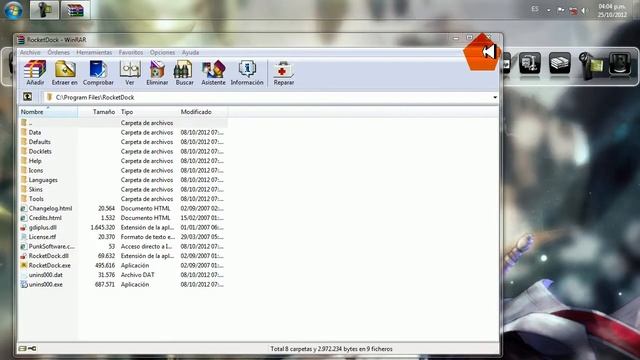640x360 pixels.
Task: Click the drive icon in status bar
Action: pyautogui.click(x=22, y=349)
